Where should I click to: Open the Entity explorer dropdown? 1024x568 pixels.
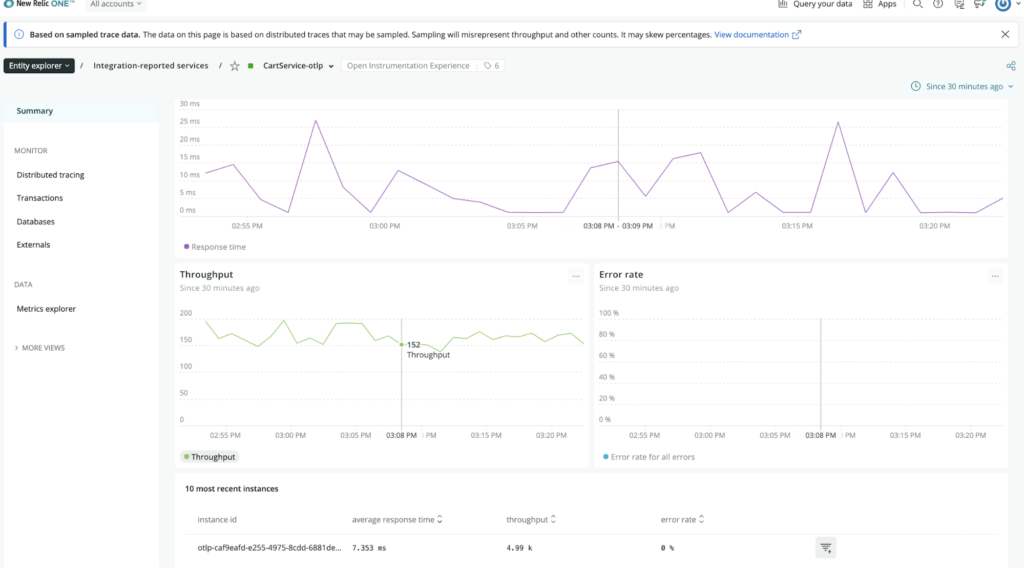(x=39, y=66)
